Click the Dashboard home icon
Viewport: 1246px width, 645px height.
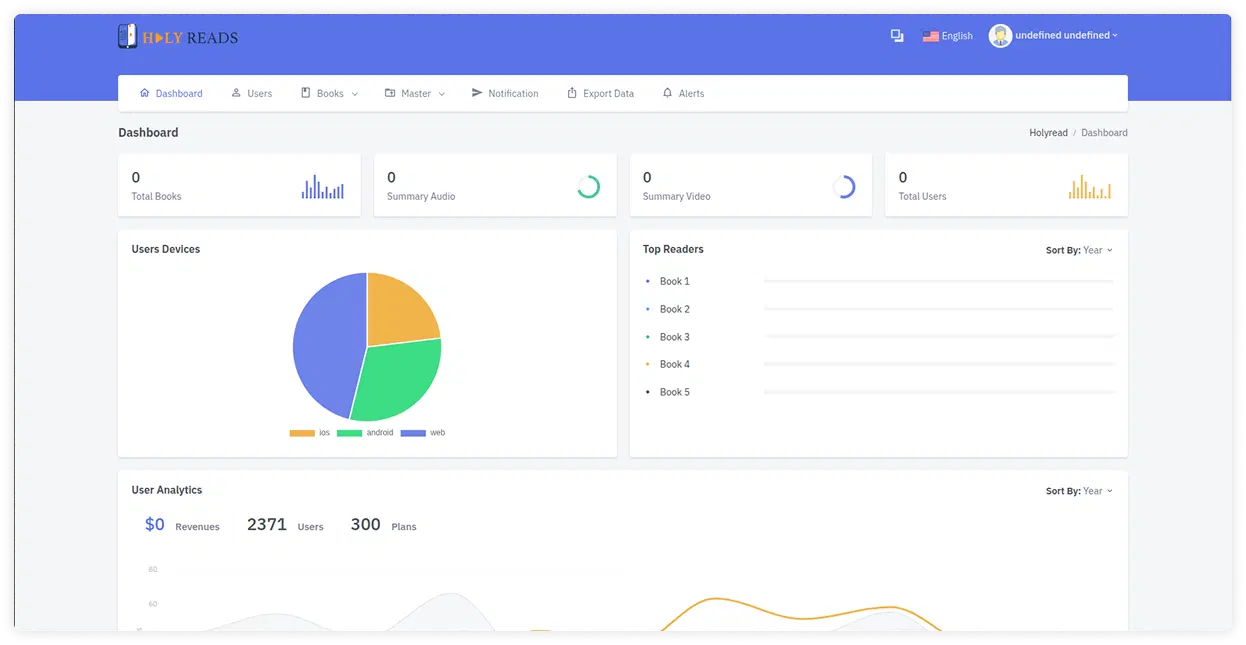click(x=145, y=93)
